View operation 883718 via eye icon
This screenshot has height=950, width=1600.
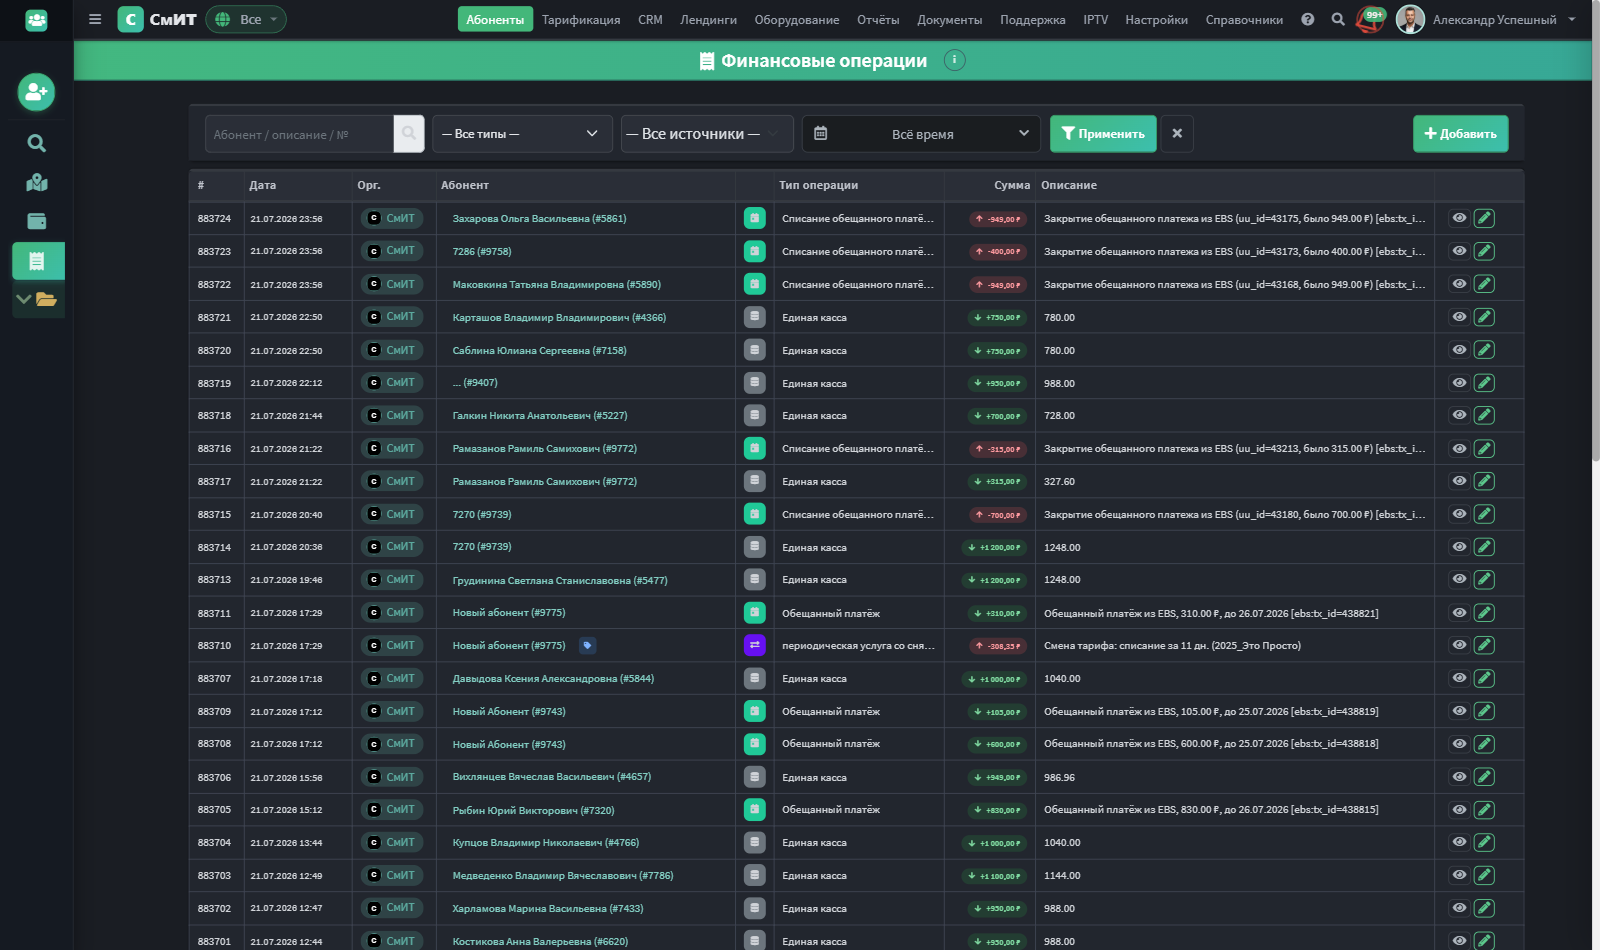pyautogui.click(x=1460, y=415)
